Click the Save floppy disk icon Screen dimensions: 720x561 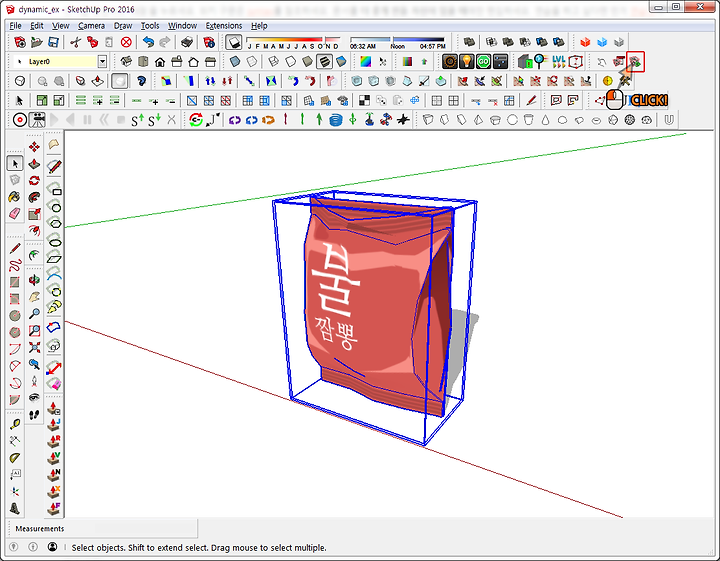(53, 42)
